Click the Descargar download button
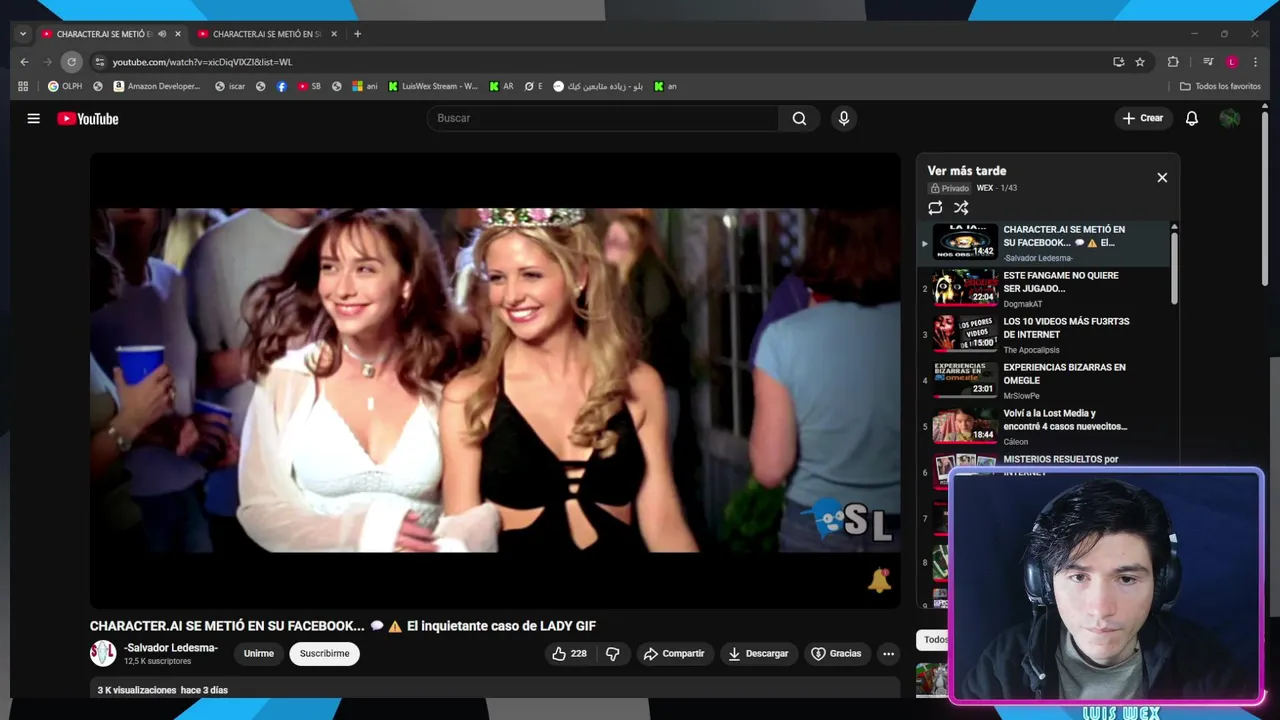Image resolution: width=1280 pixels, height=720 pixels. click(758, 653)
